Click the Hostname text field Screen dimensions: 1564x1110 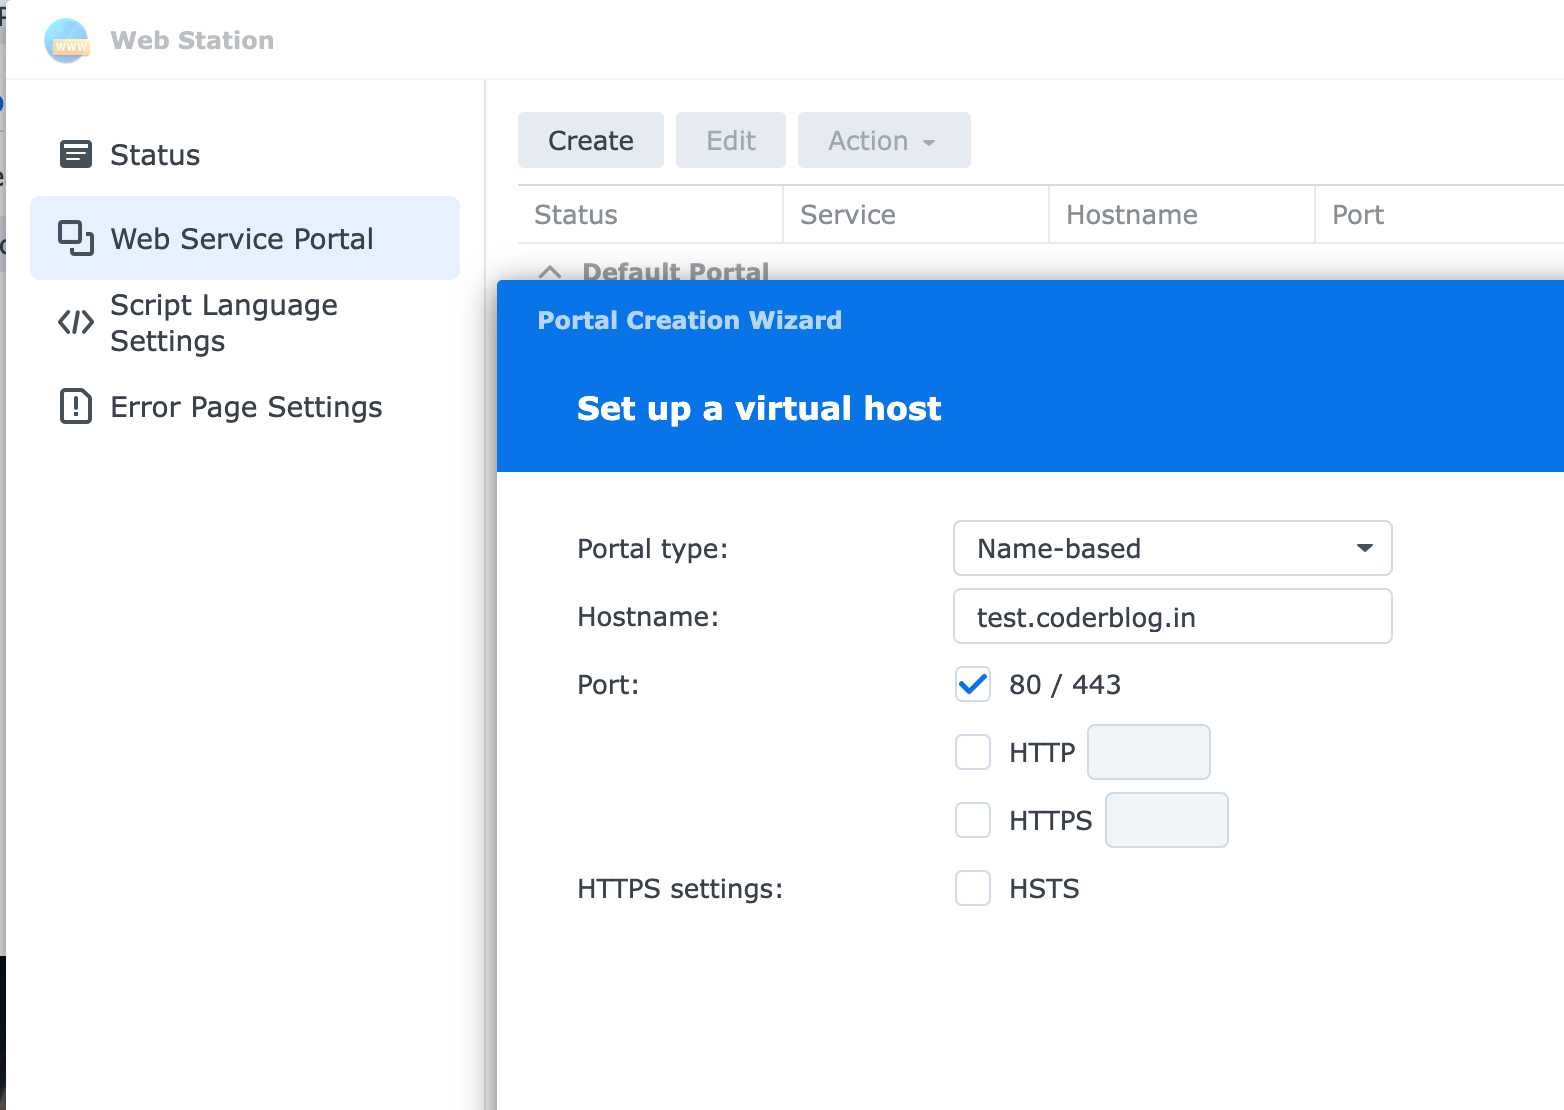[x=1172, y=617]
